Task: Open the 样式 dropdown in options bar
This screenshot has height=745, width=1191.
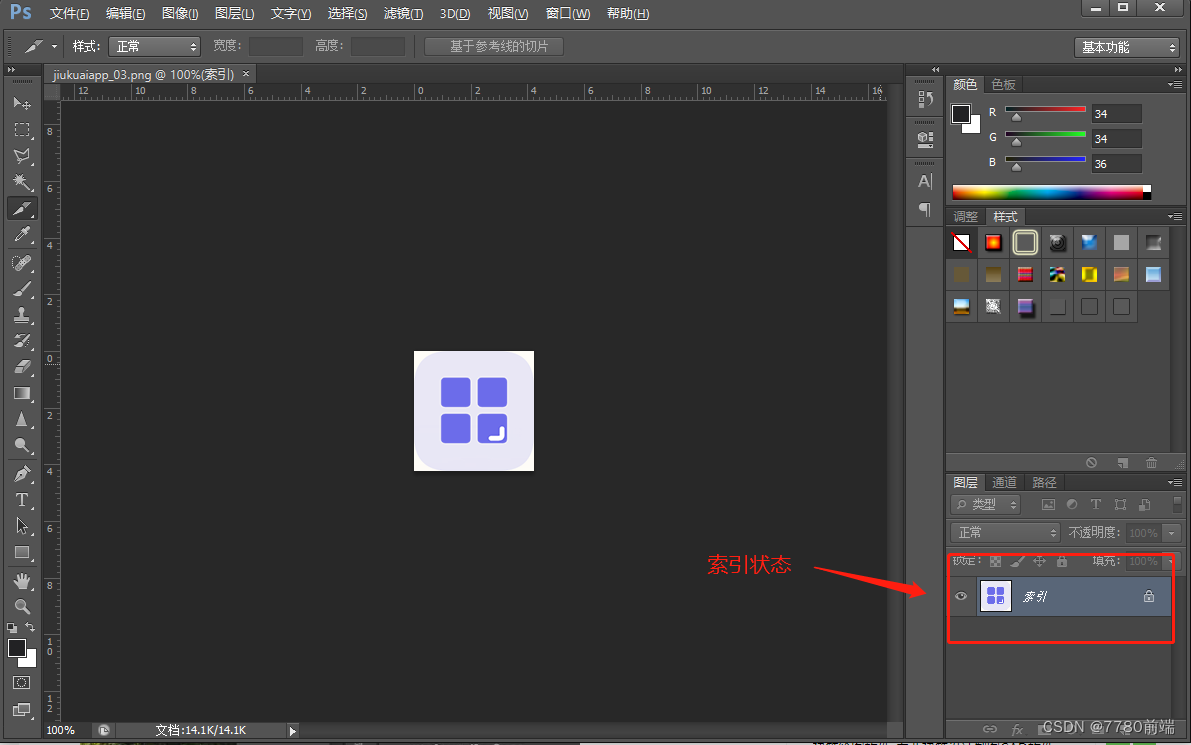Action: point(154,46)
